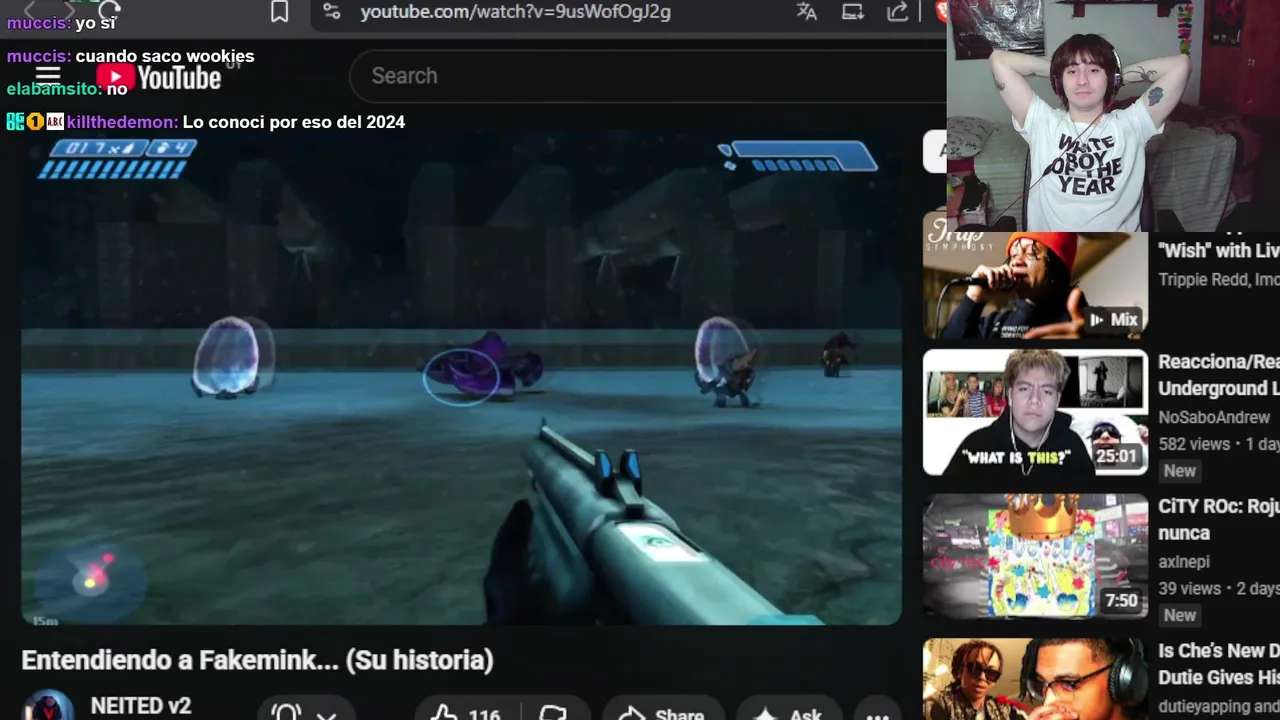Go back with the browser back arrow
This screenshot has height=720, width=1280.
point(30,10)
